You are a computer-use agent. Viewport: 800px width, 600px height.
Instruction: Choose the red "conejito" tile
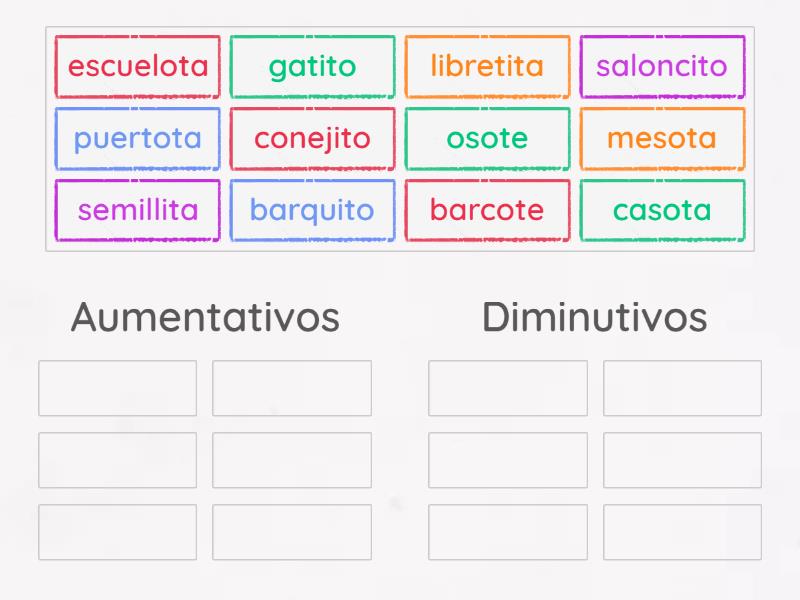312,138
